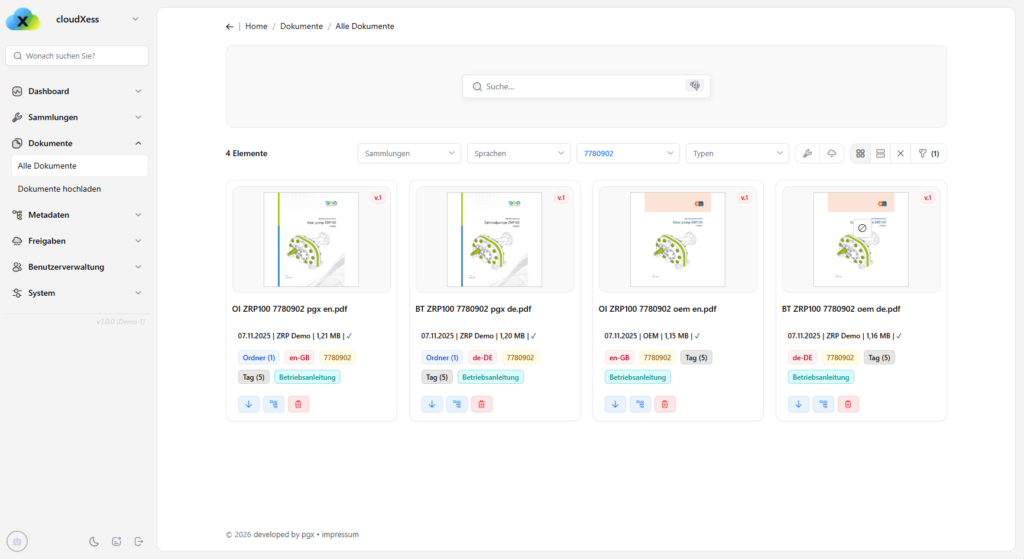Viewport: 1024px width, 559px height.
Task: Click en-GB tag on OI ZRP100 oem en.pdf
Action: [619, 358]
